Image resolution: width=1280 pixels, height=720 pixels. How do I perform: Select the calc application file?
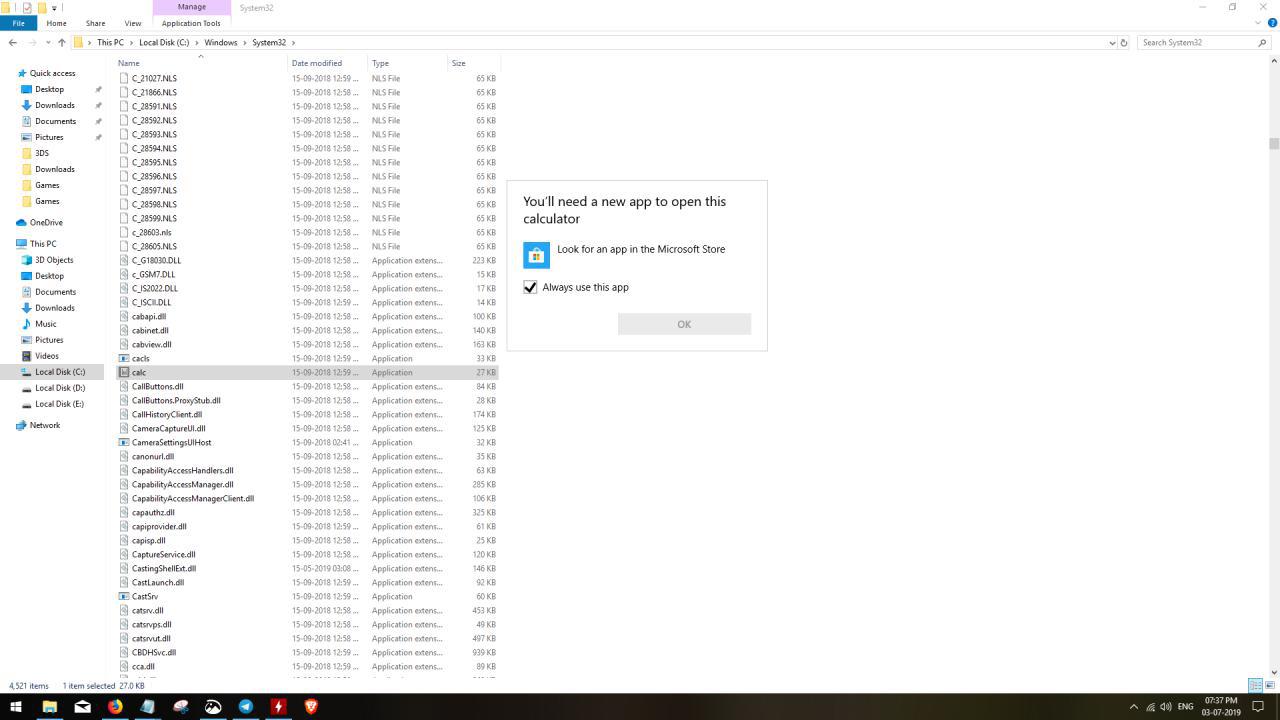(x=306, y=372)
